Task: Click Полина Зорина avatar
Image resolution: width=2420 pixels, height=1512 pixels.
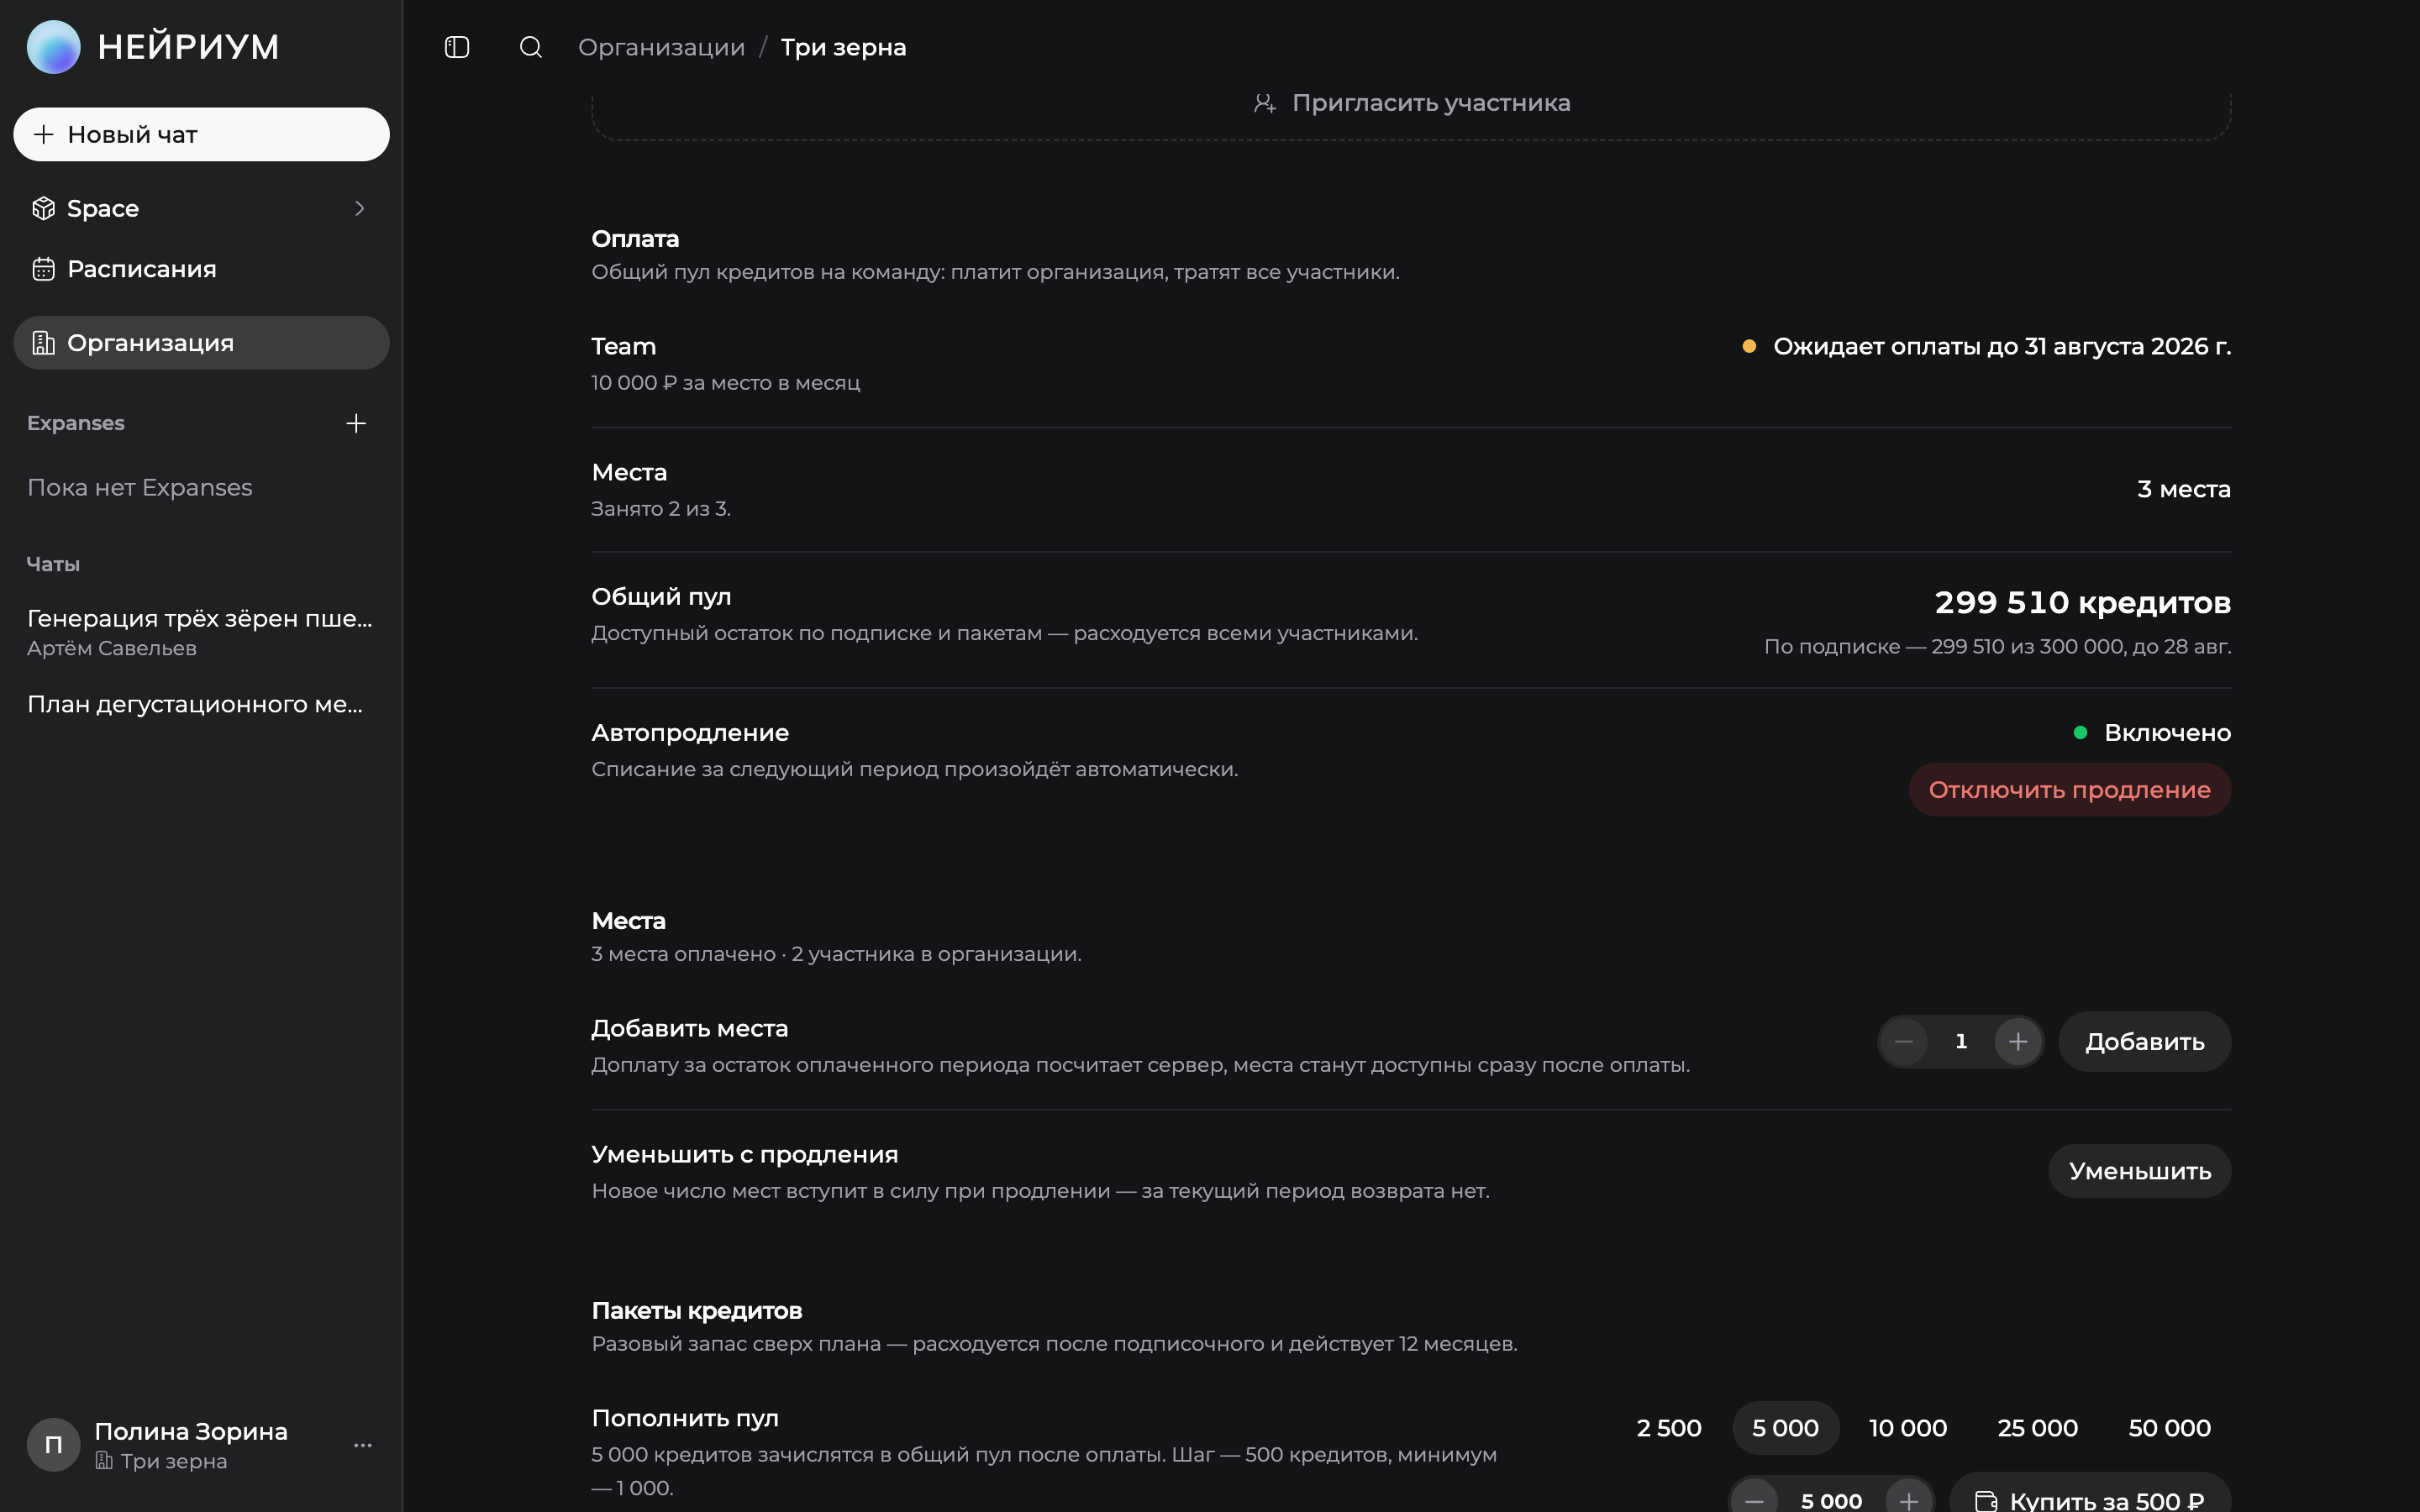Action: [53, 1445]
